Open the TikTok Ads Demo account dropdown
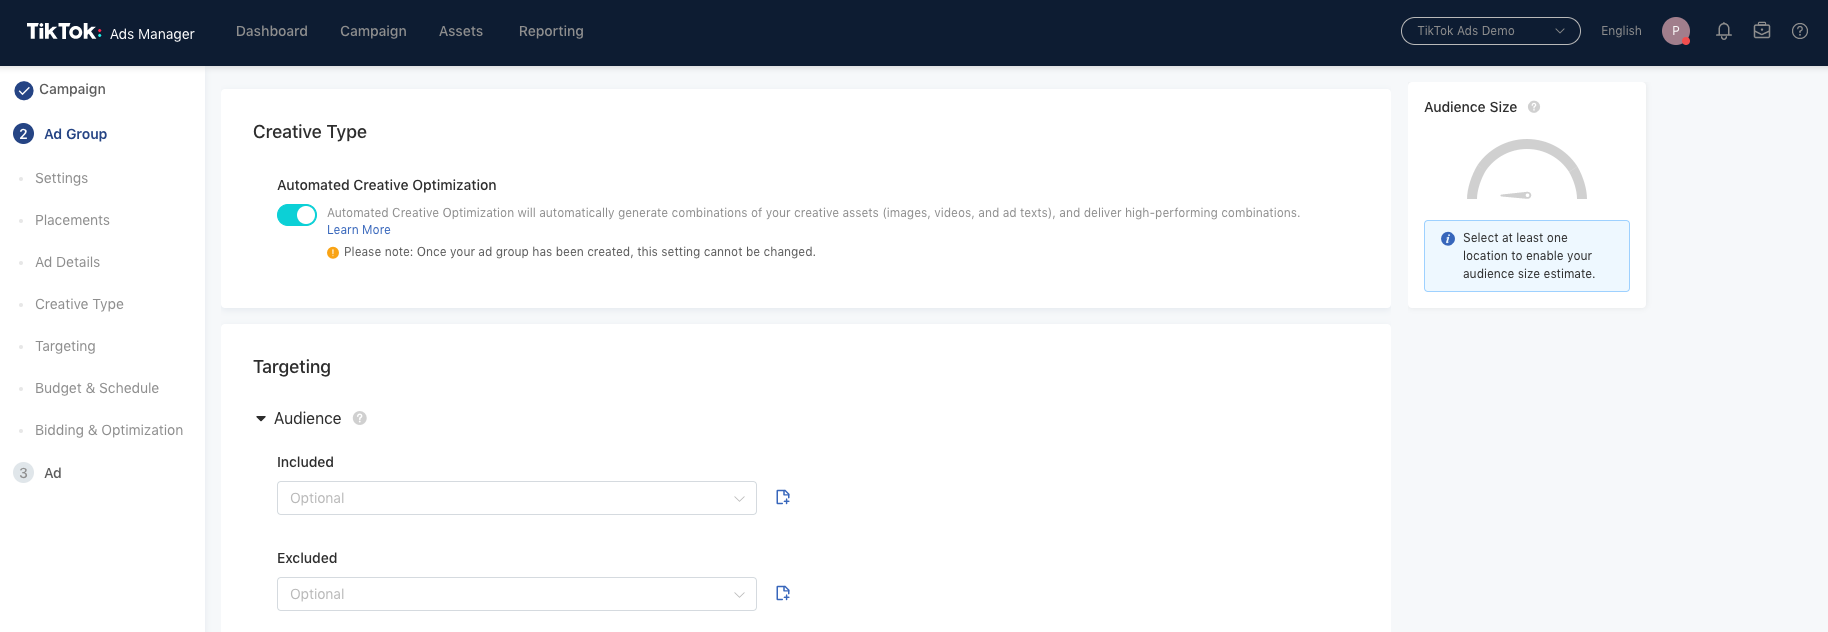The width and height of the screenshot is (1828, 632). [1490, 31]
